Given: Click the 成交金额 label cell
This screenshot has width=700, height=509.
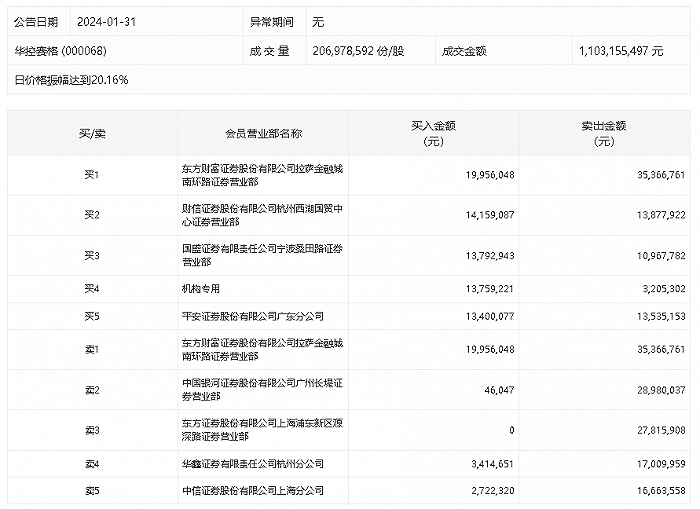Looking at the screenshot, I should (x=464, y=51).
